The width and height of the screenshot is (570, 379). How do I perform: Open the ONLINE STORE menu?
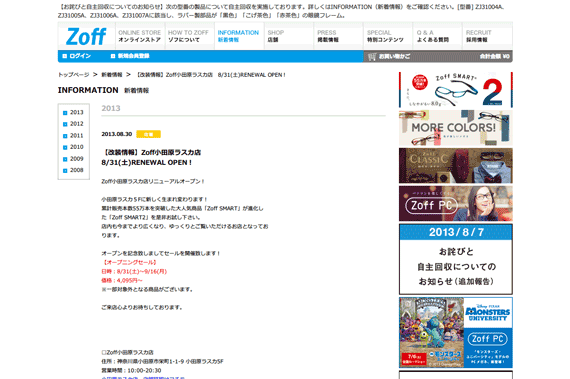[140, 36]
